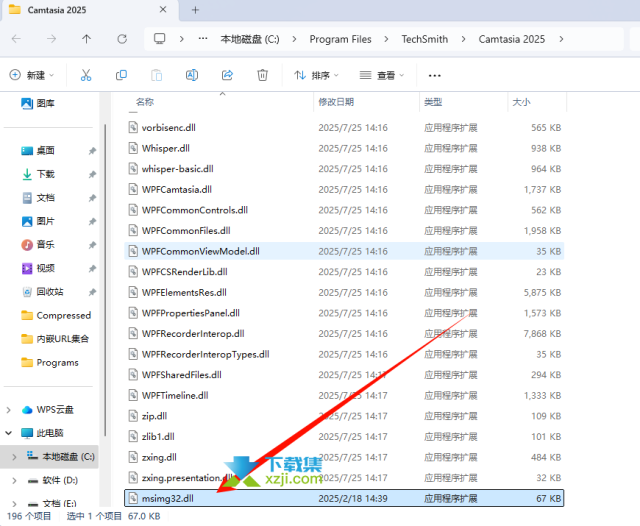Collapse the 此电脑 tree node
The image size is (640, 526).
(9, 433)
